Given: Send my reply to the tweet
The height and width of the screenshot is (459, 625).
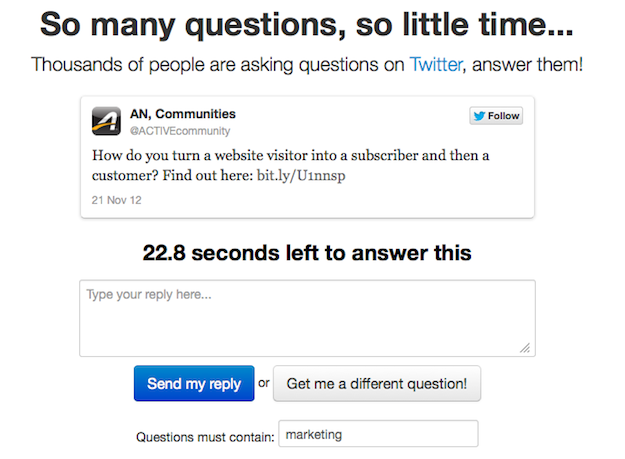Looking at the screenshot, I should click(x=194, y=384).
